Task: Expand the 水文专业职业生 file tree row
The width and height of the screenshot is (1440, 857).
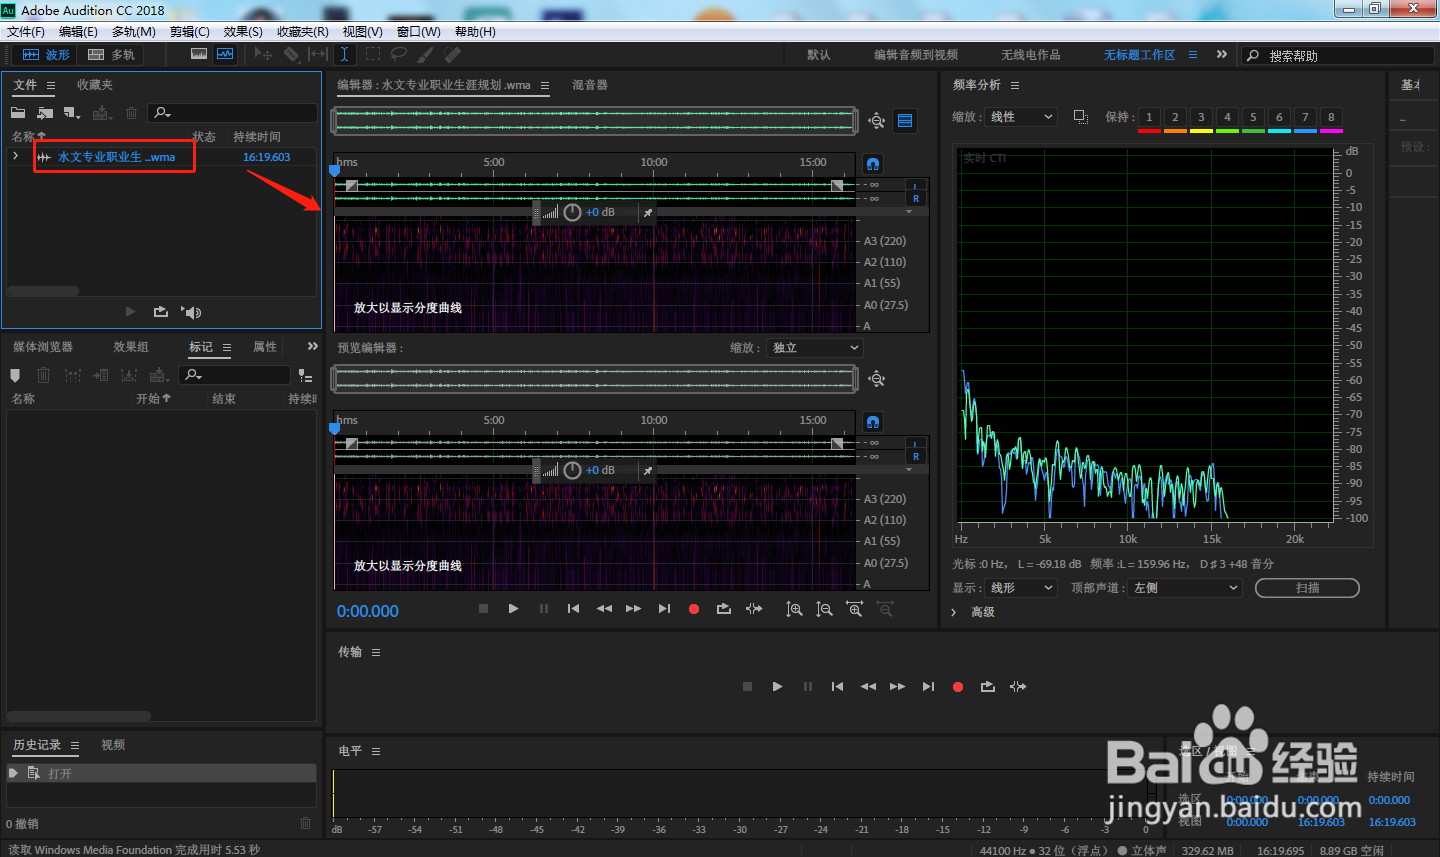Action: point(15,156)
